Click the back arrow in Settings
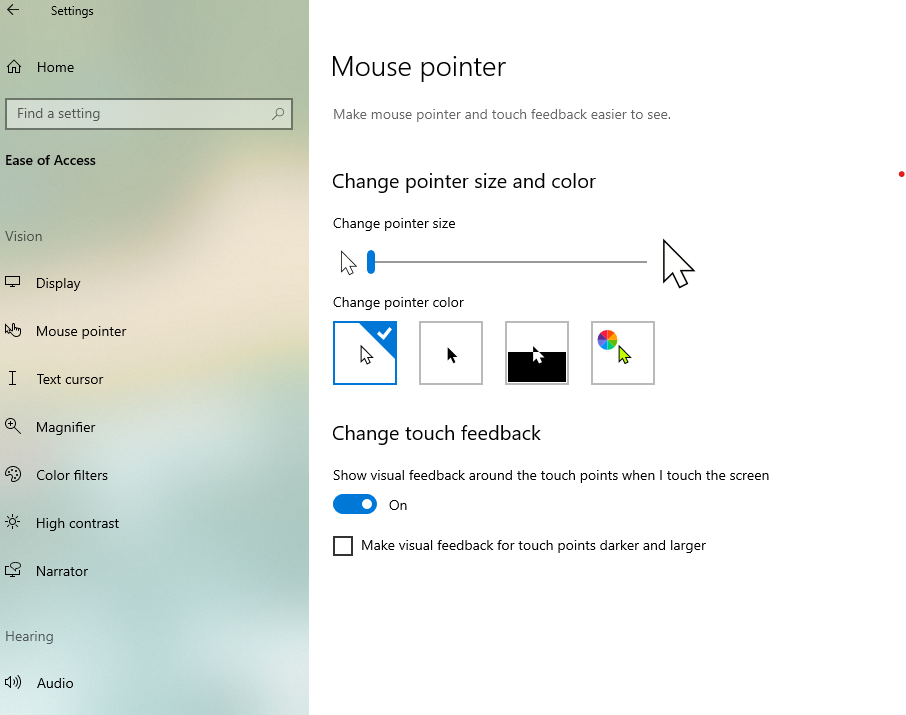 click(15, 11)
